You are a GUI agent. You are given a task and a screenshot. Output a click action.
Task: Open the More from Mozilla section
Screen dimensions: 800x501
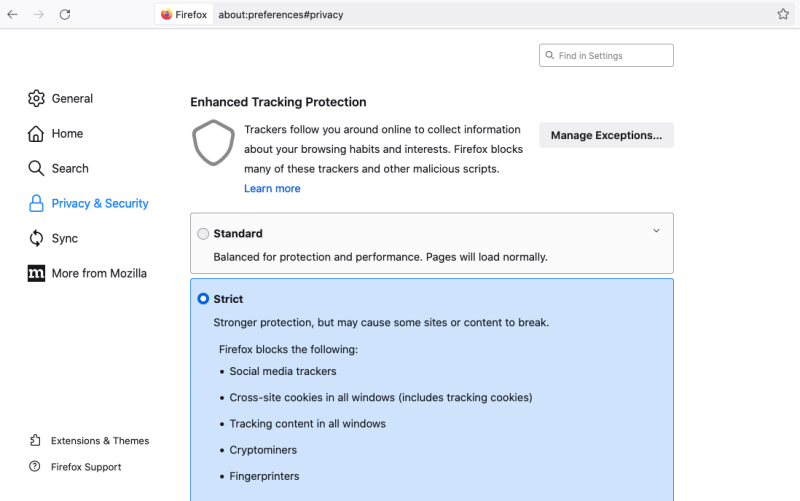(x=99, y=273)
